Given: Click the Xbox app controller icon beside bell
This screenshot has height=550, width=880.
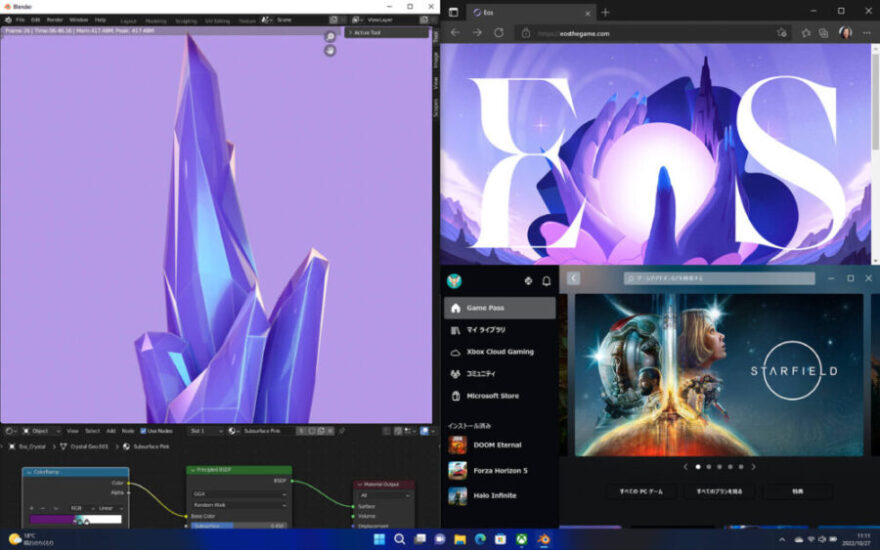Looking at the screenshot, I should 528,281.
